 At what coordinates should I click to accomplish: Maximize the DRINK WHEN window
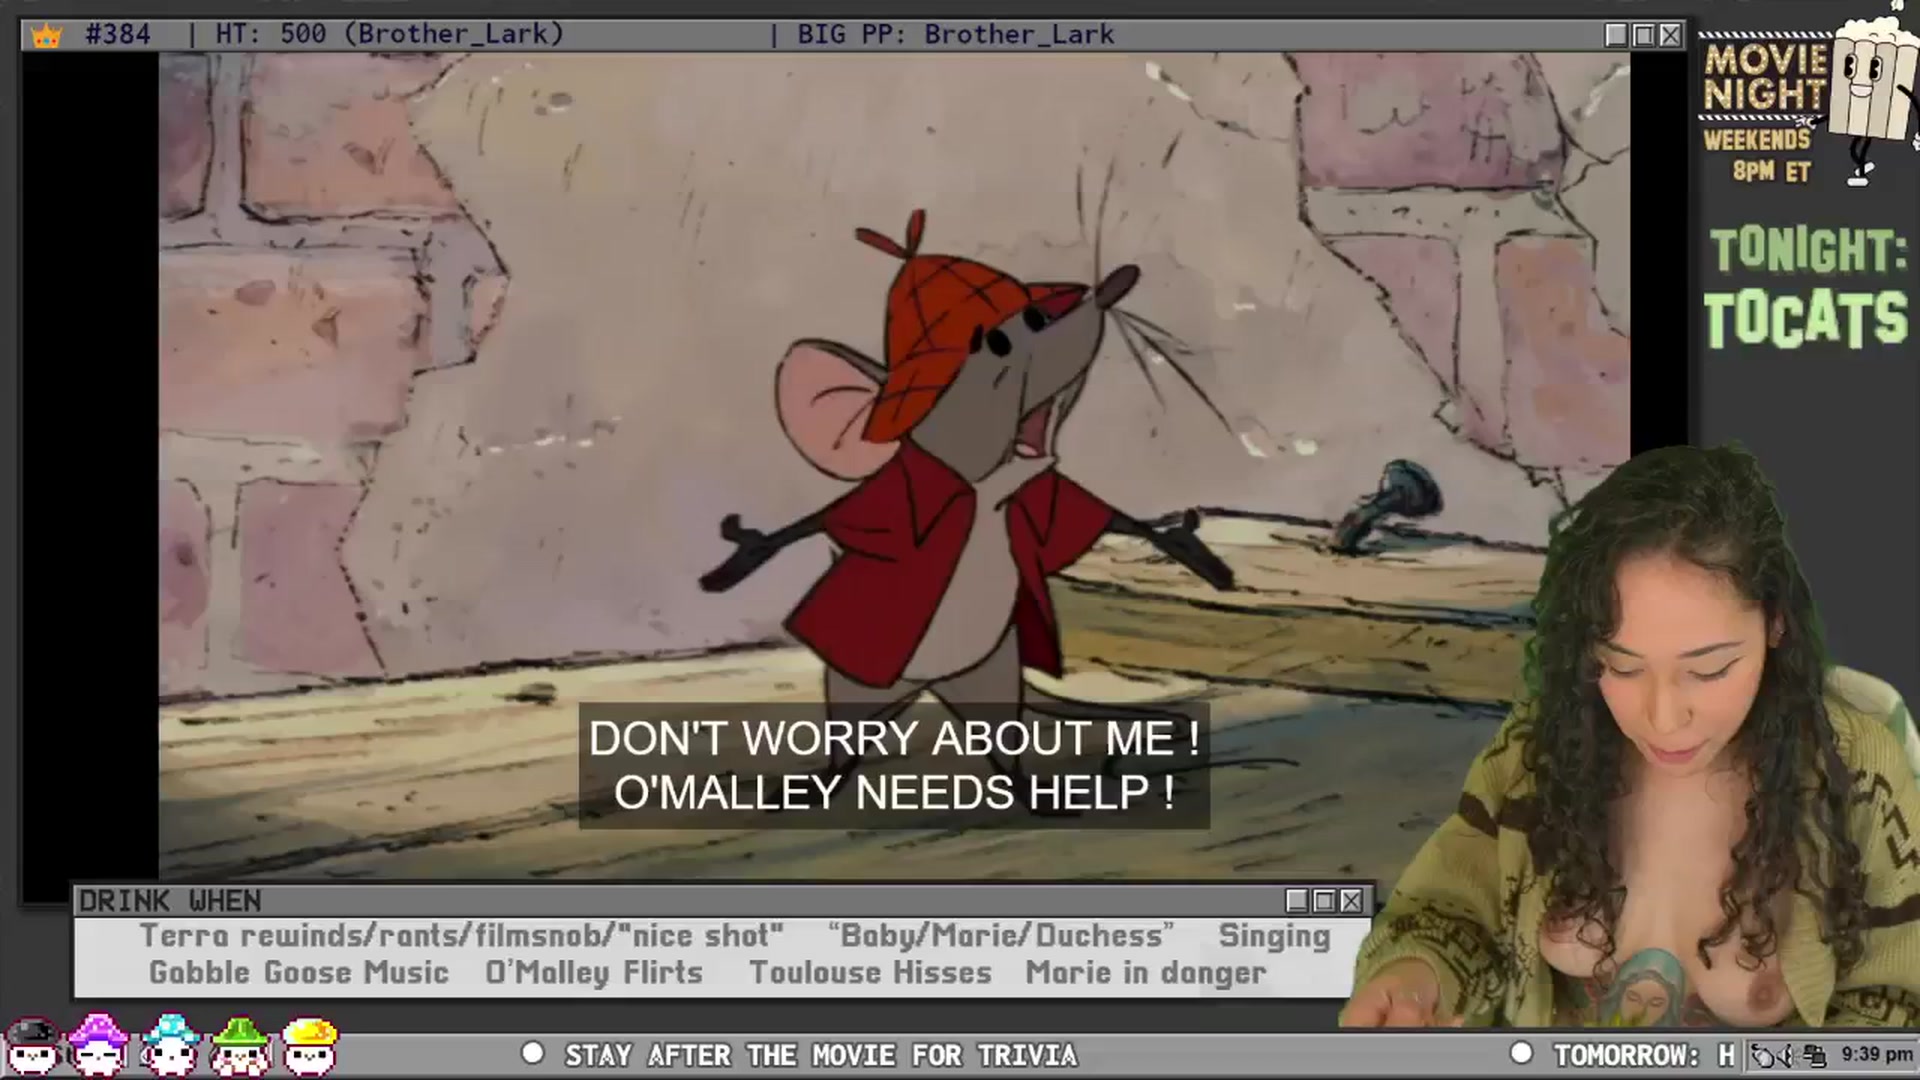[1324, 901]
